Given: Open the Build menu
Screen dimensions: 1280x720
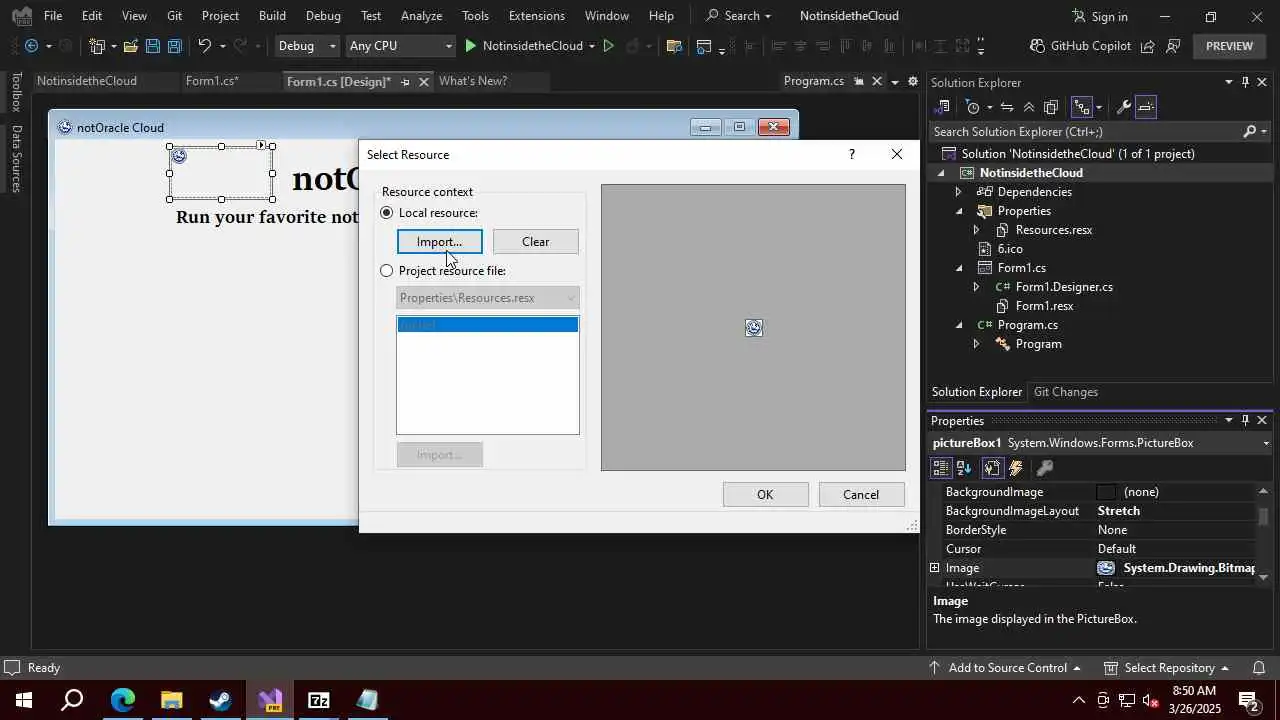Looking at the screenshot, I should pyautogui.click(x=272, y=16).
